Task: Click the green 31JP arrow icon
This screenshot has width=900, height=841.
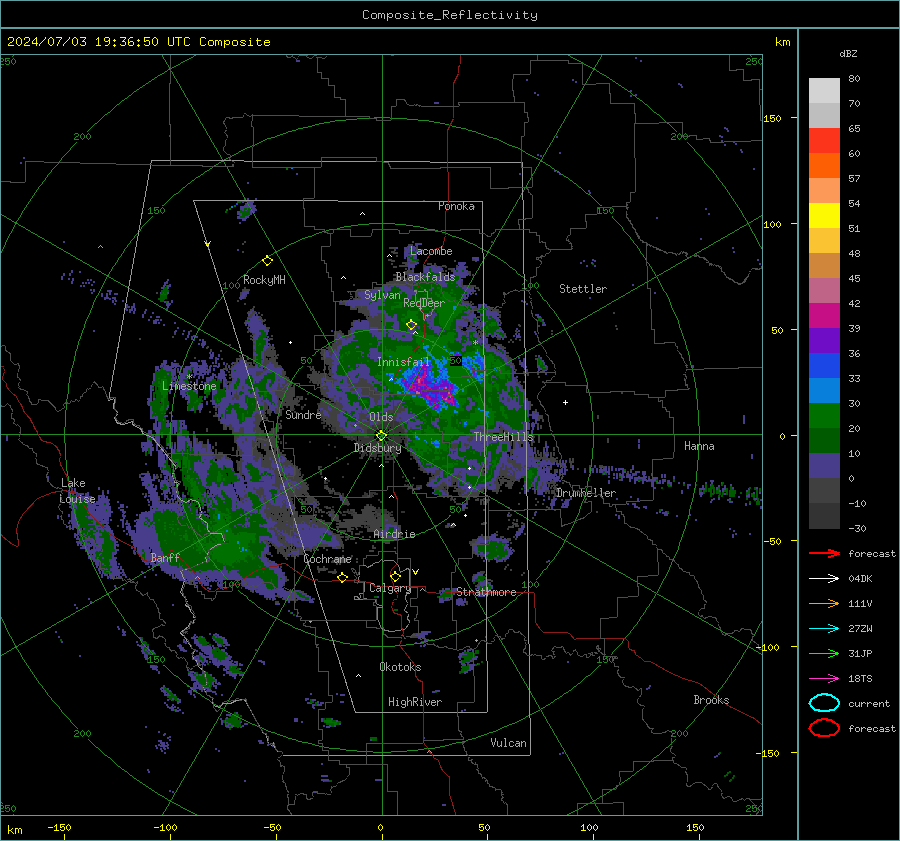Action: (x=824, y=653)
